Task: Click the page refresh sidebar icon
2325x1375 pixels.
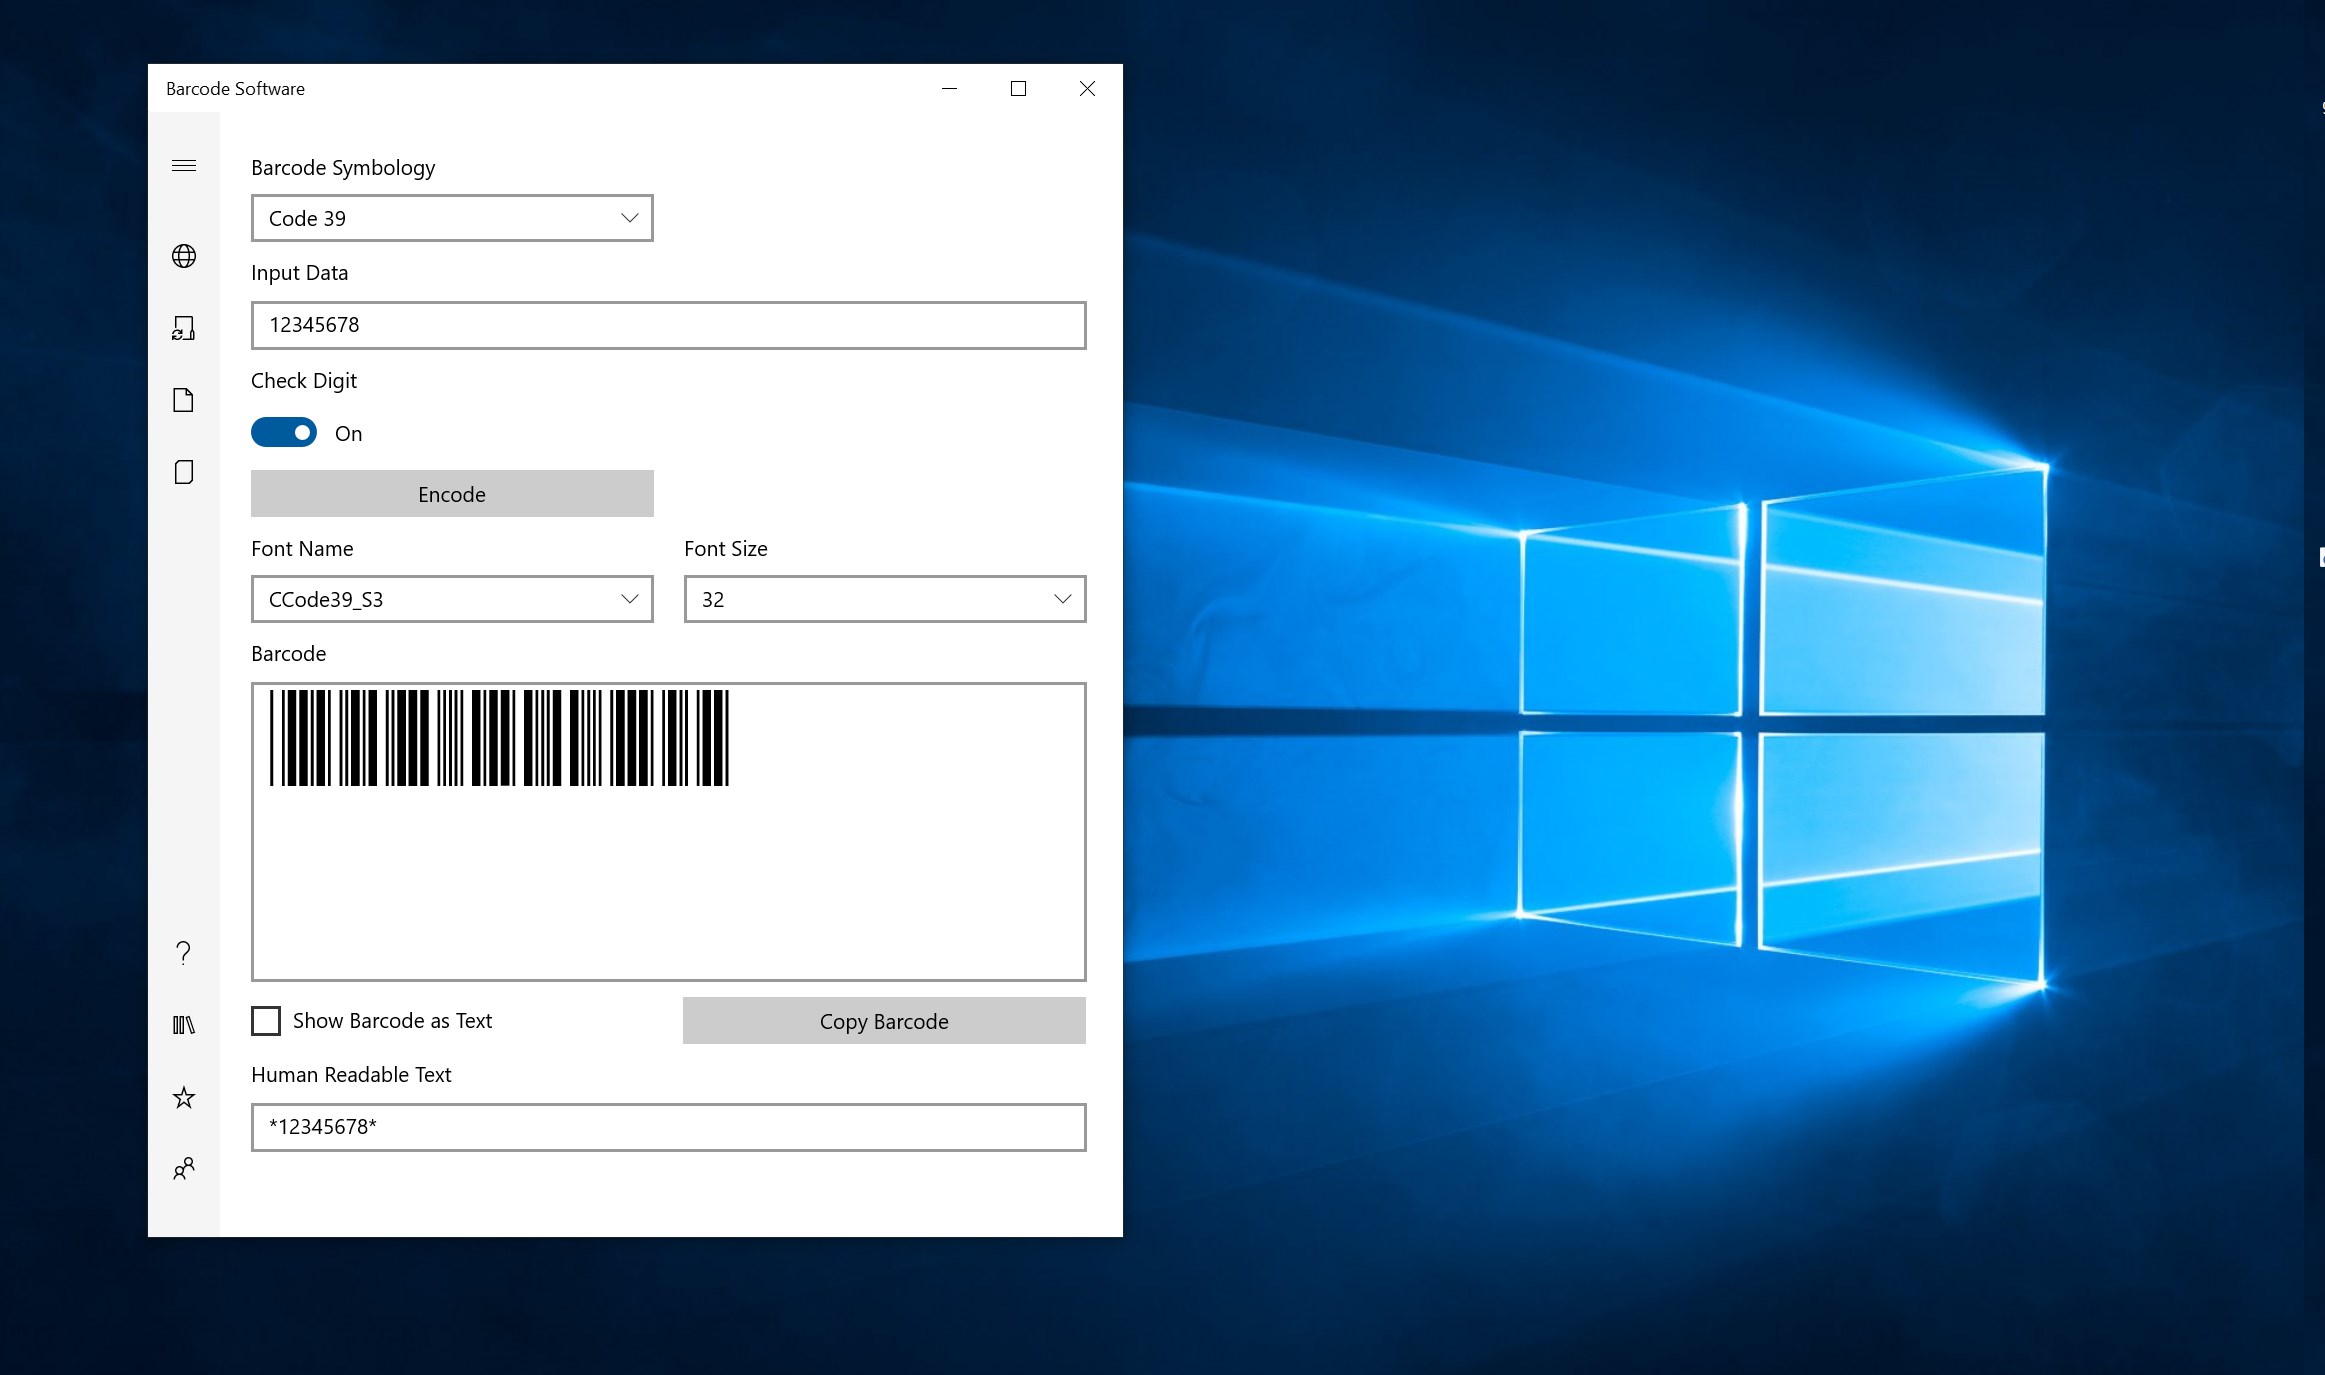Action: (x=184, y=328)
